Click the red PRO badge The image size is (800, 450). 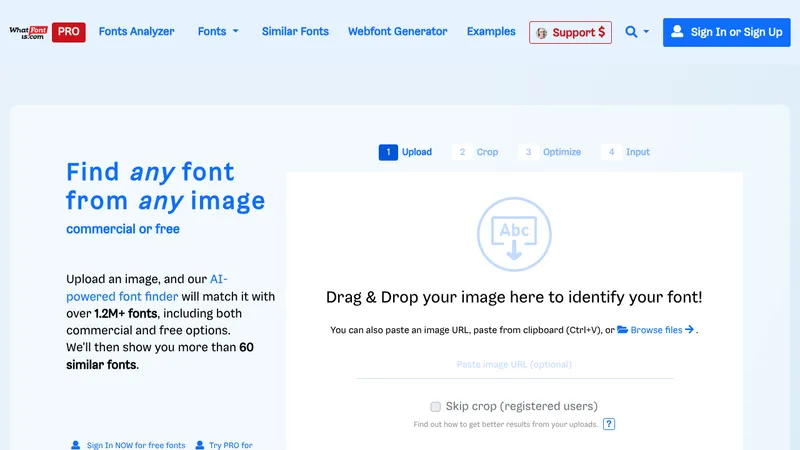[x=68, y=32]
